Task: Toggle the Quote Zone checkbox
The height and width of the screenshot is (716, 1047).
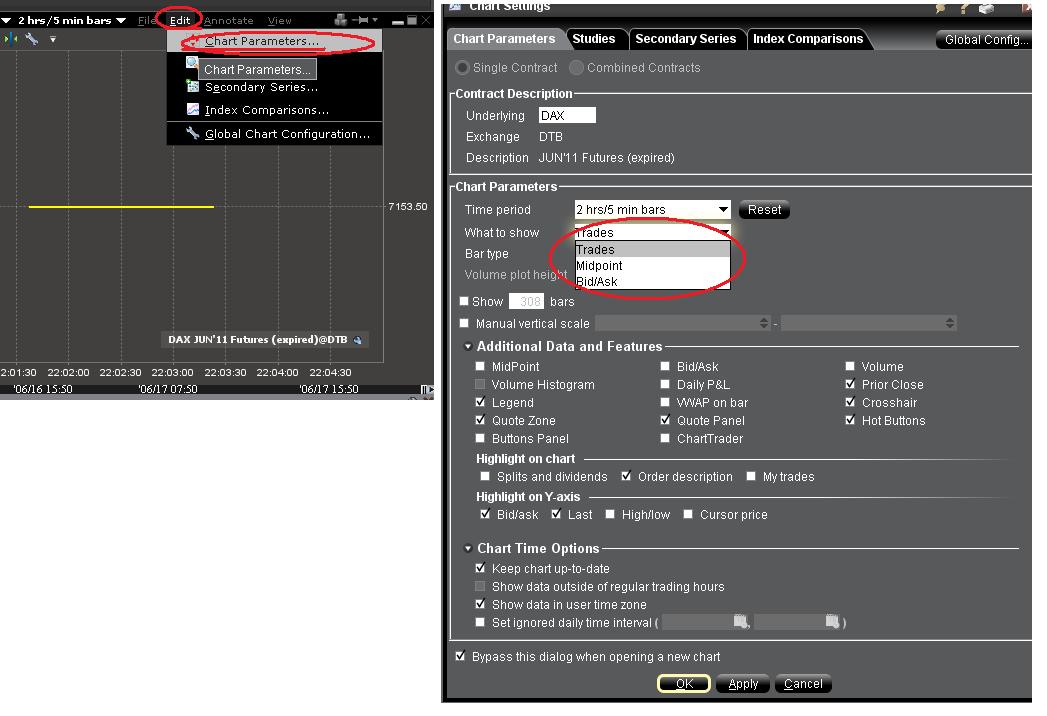Action: click(480, 420)
